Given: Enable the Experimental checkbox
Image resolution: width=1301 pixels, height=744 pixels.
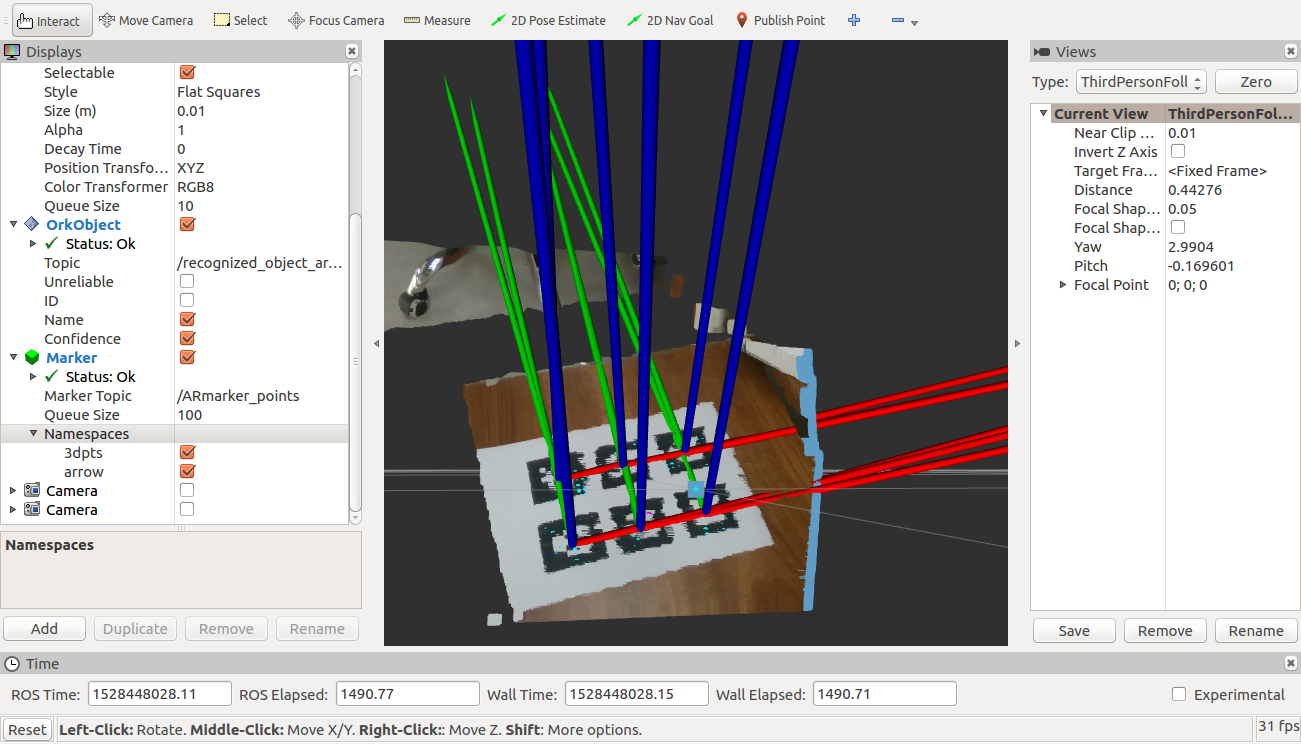Looking at the screenshot, I should point(1179,694).
